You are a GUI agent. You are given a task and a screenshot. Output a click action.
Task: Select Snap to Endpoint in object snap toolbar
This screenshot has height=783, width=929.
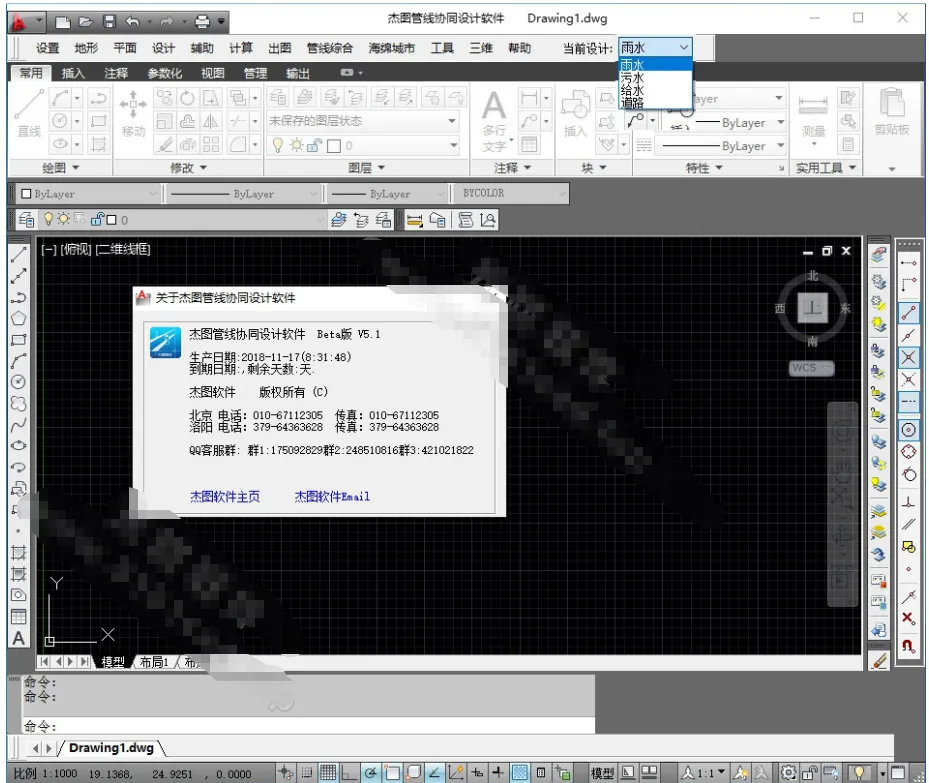tap(908, 313)
